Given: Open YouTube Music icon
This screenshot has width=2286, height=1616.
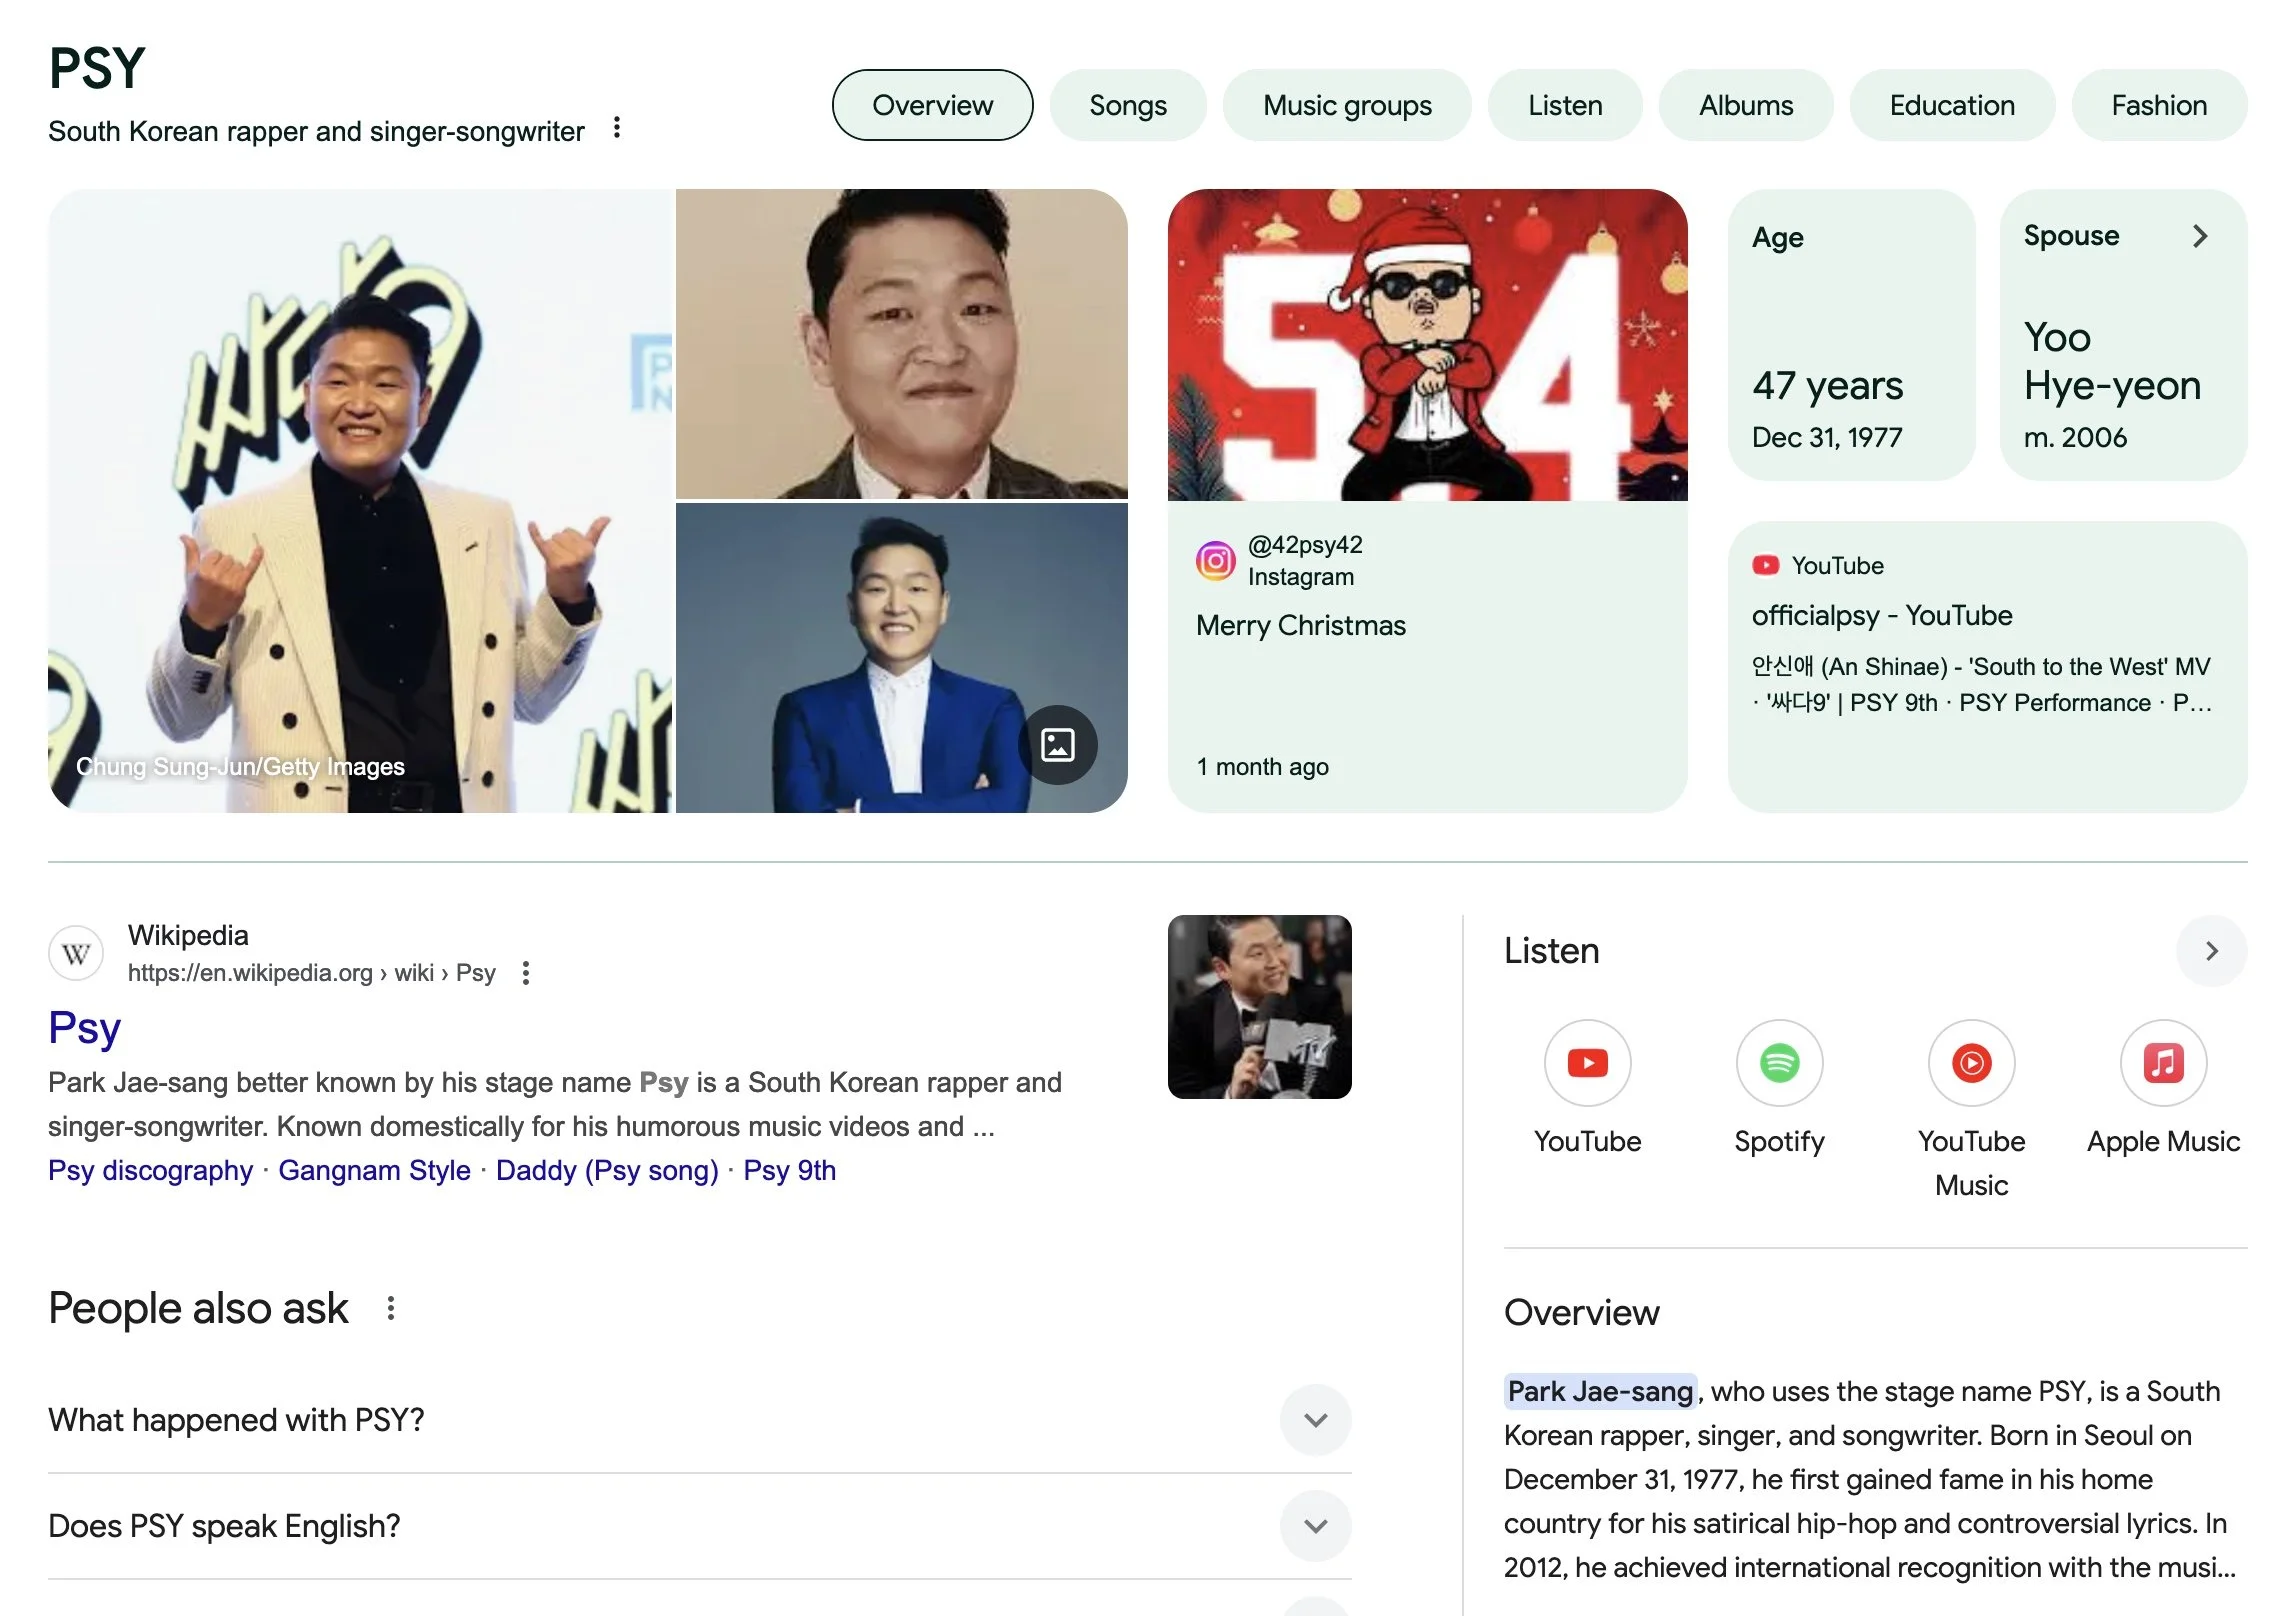Looking at the screenshot, I should click(x=1971, y=1063).
